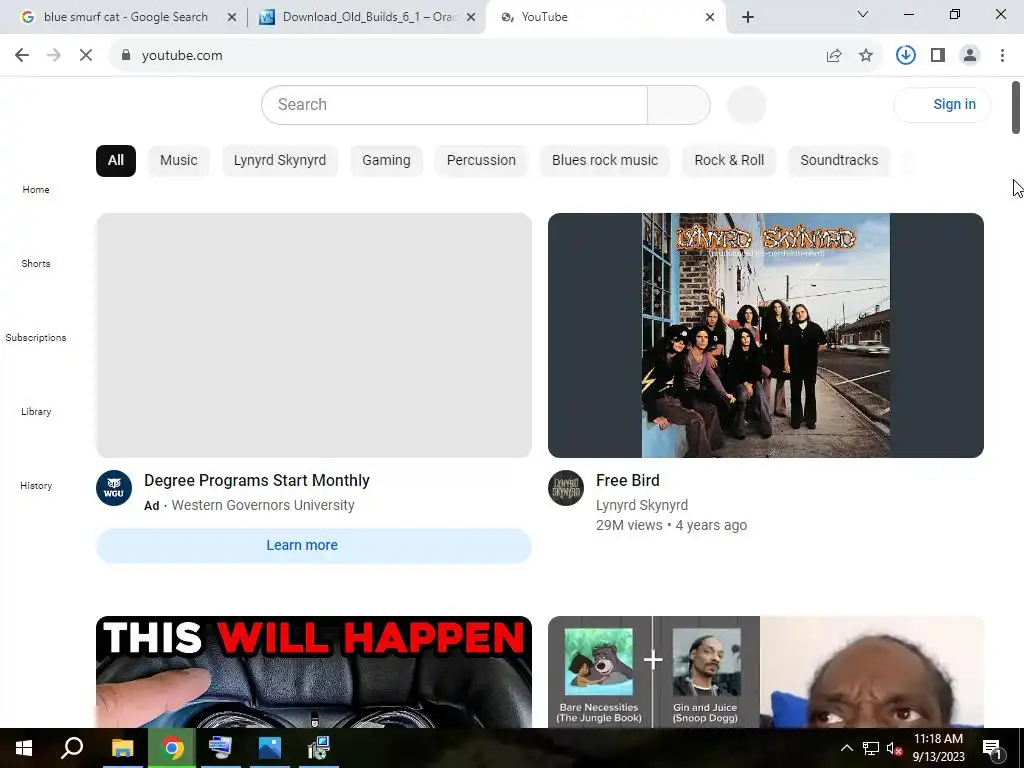Click the browser forward arrow
The height and width of the screenshot is (768, 1024).
pos(54,56)
